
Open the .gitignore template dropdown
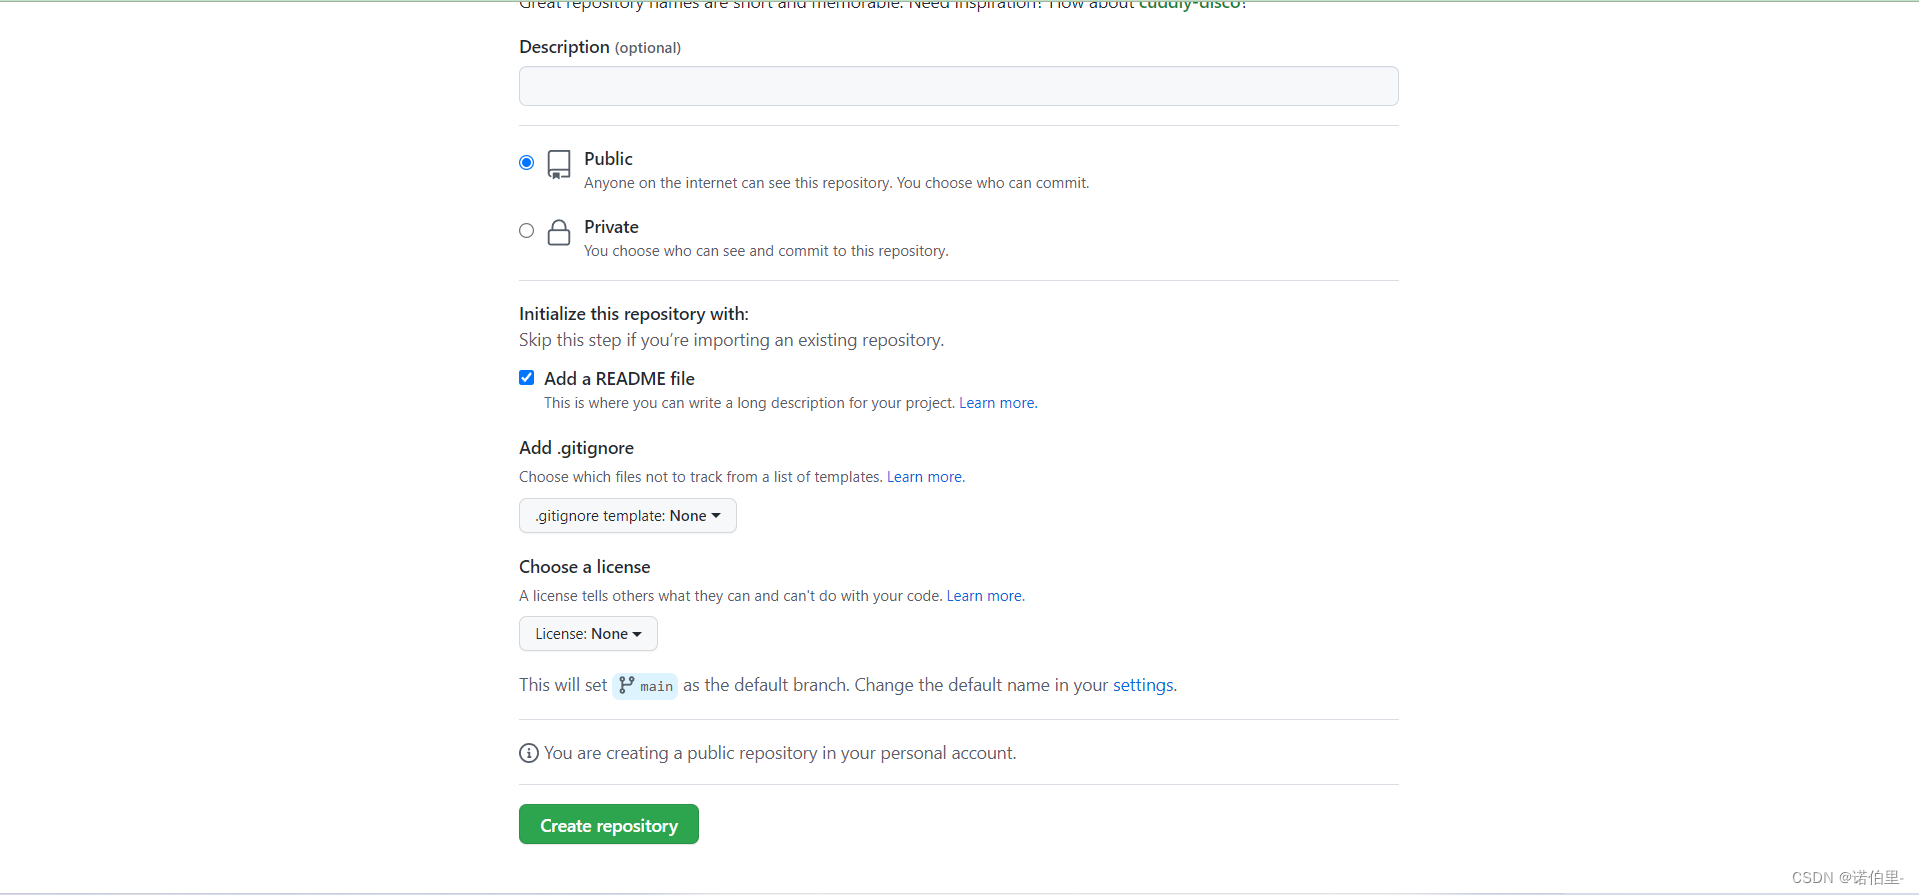(627, 516)
